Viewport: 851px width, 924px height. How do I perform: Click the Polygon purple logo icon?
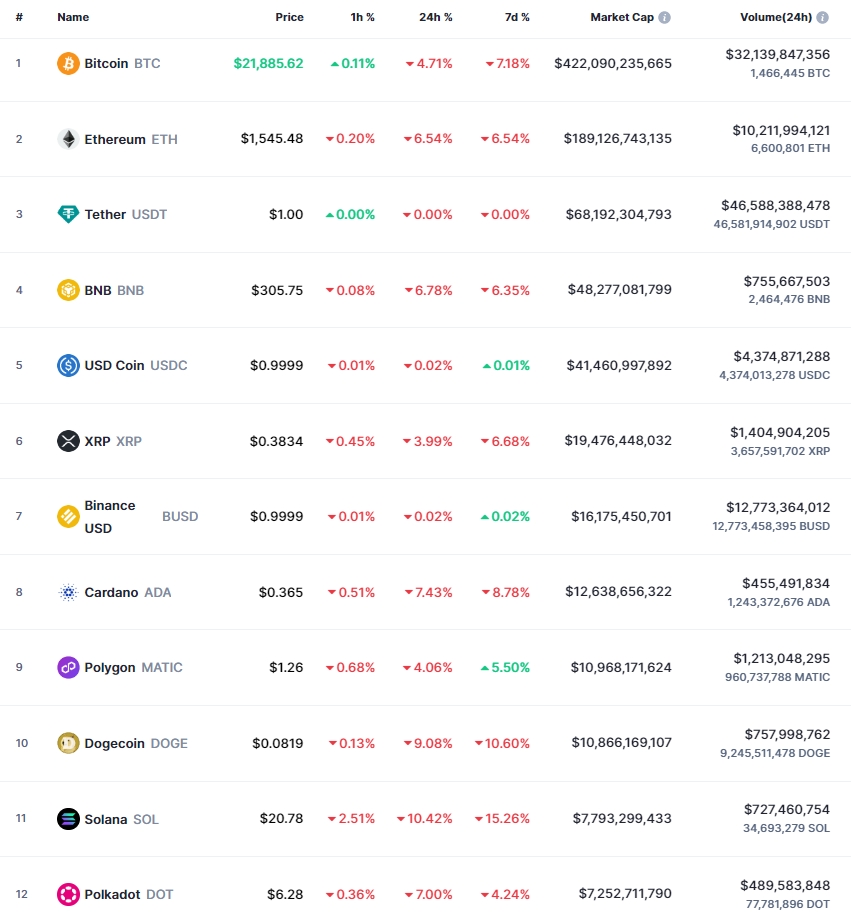(x=68, y=667)
